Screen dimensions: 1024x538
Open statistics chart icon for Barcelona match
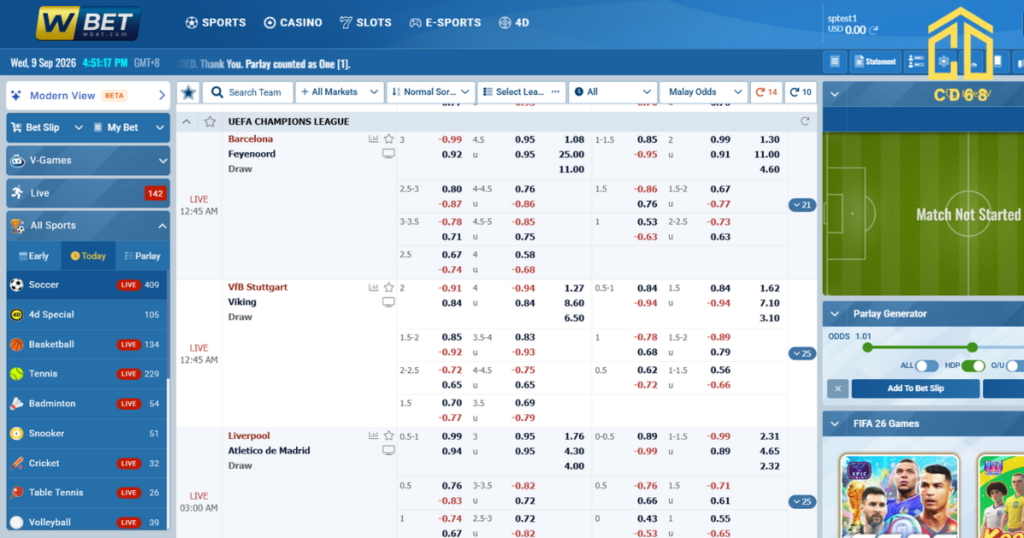point(374,139)
